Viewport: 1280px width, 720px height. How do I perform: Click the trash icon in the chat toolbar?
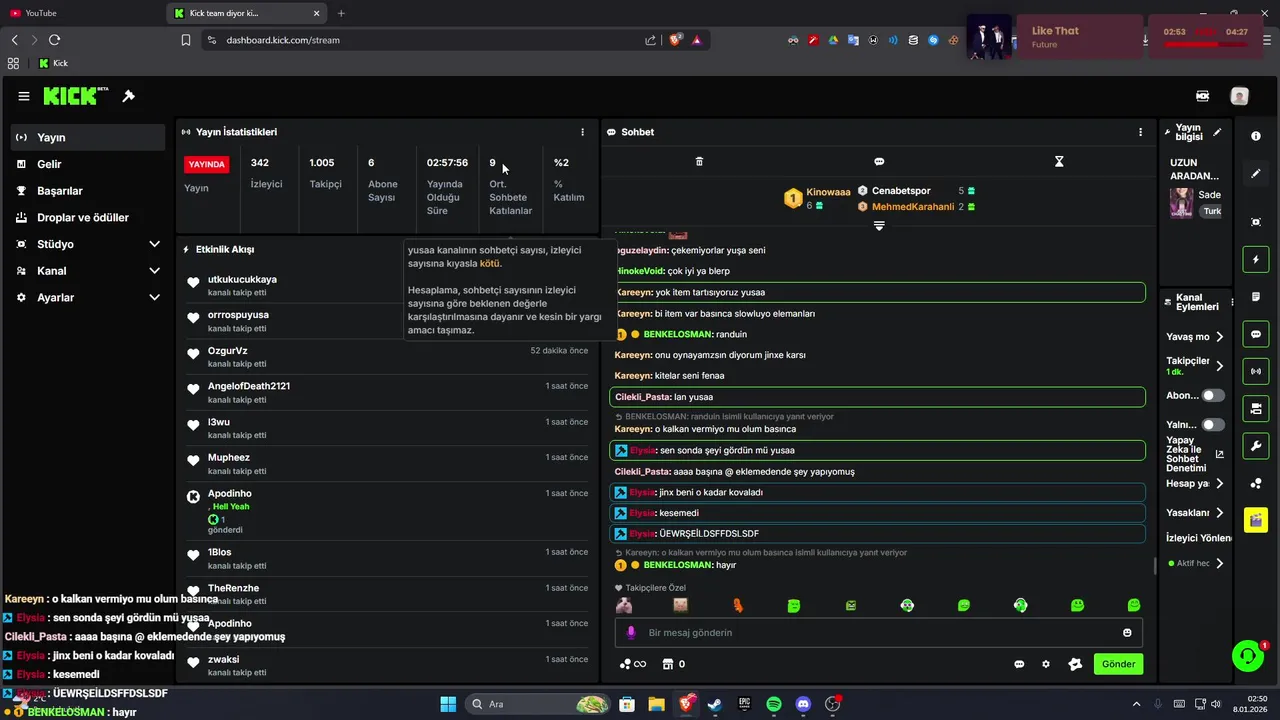click(699, 161)
